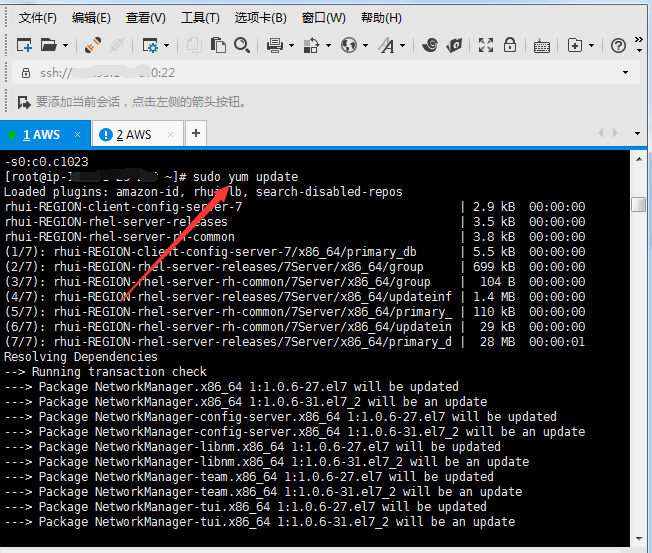652x553 pixels.
Task: Expand the globe encoding dropdown arrow
Action: tap(366, 45)
